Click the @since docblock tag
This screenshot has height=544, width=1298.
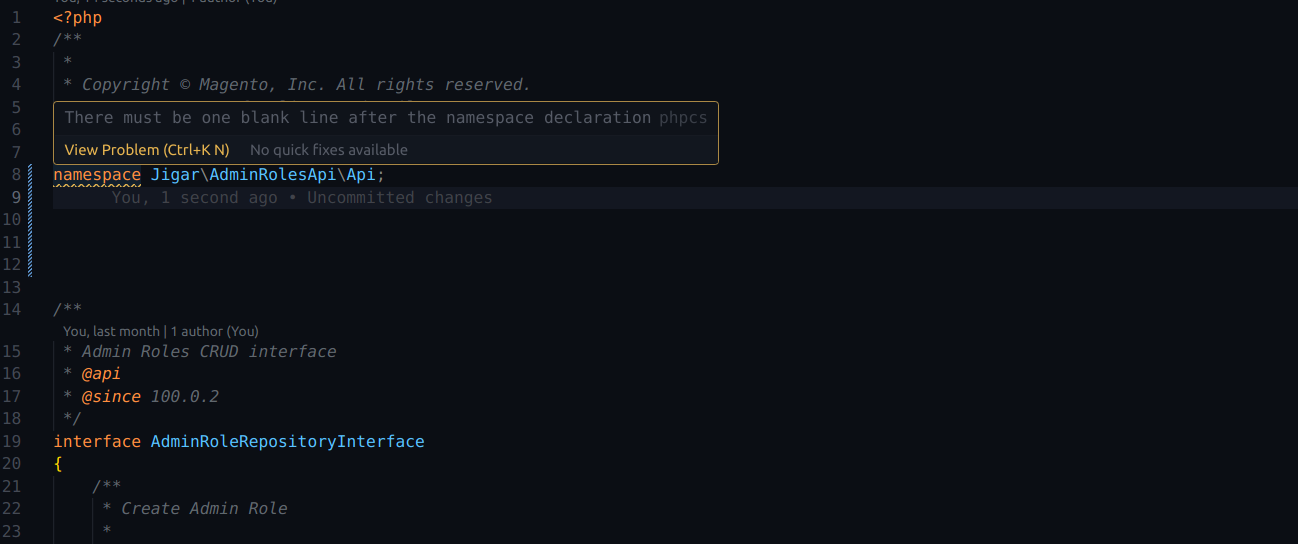click(111, 397)
